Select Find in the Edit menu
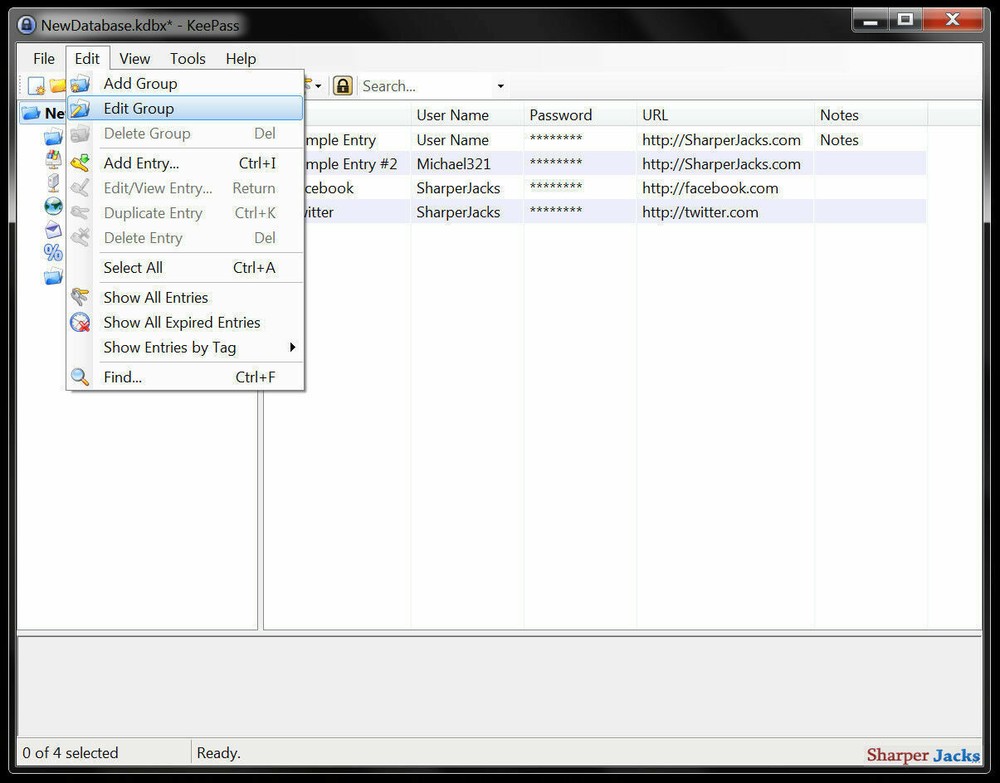The height and width of the screenshot is (783, 1000). click(x=122, y=377)
